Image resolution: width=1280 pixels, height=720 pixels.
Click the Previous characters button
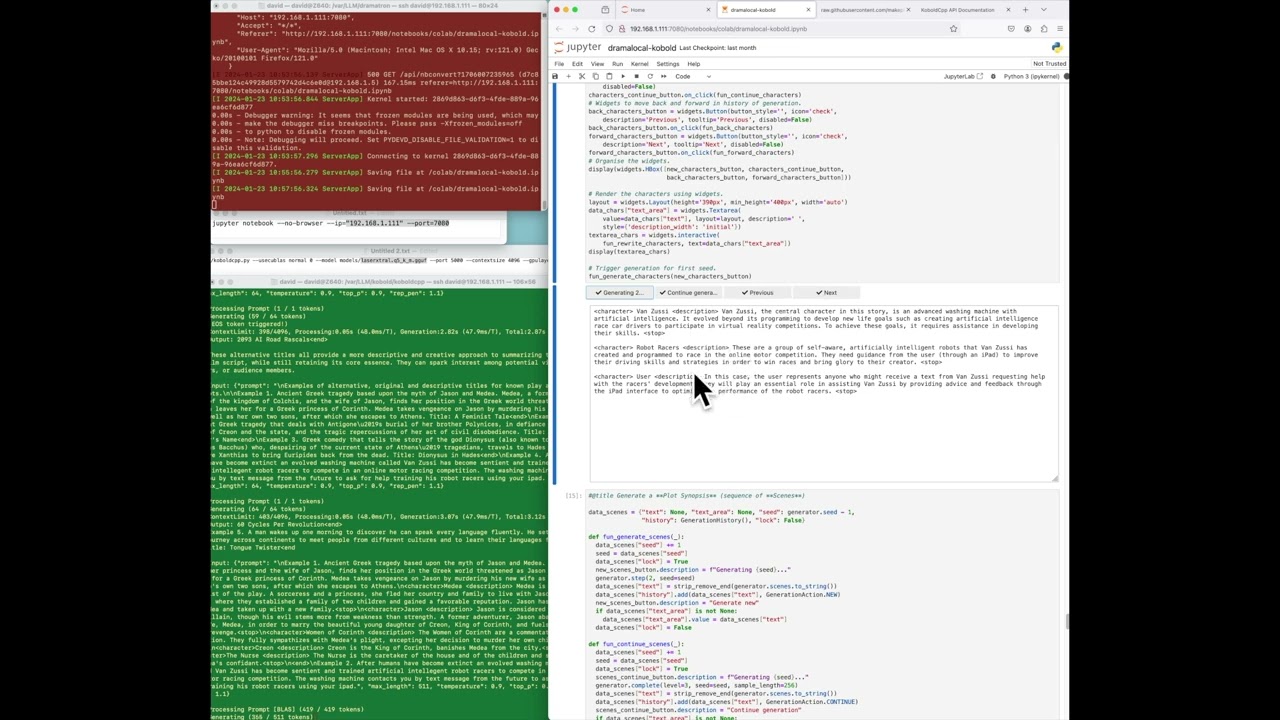(756, 293)
